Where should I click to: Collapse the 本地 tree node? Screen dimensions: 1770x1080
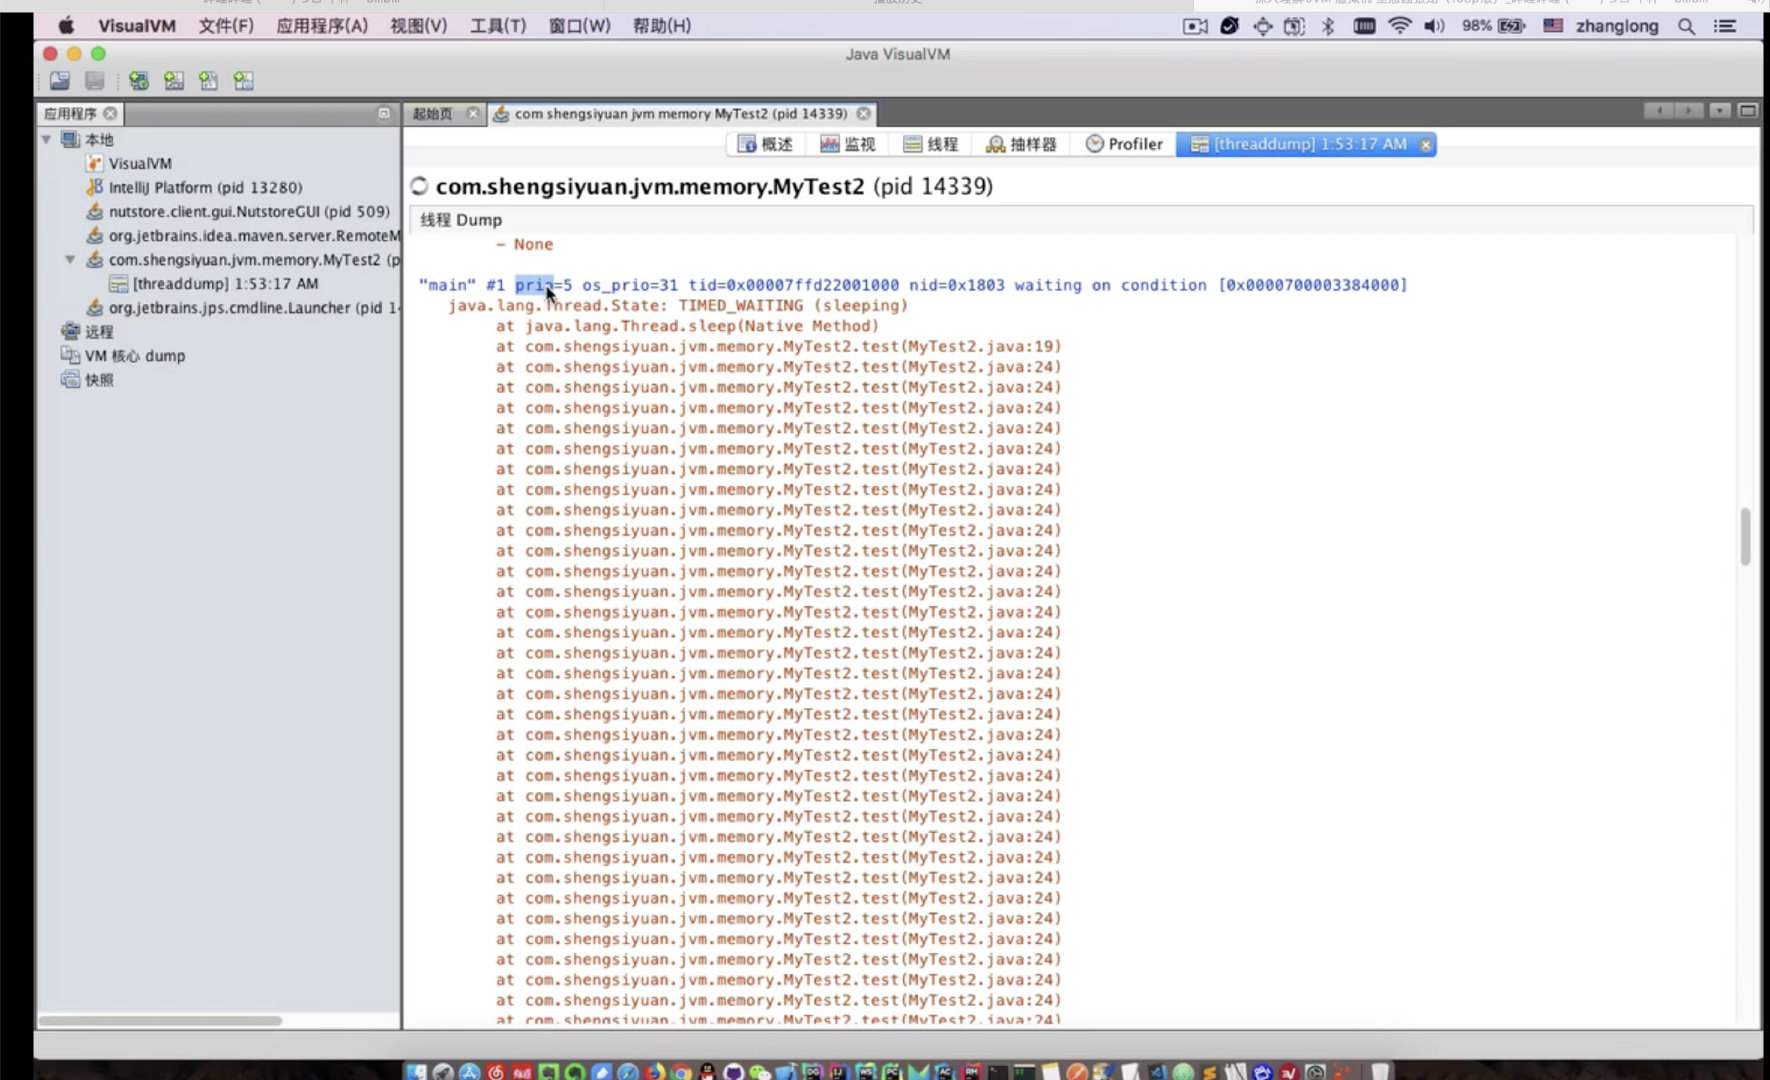pyautogui.click(x=46, y=140)
